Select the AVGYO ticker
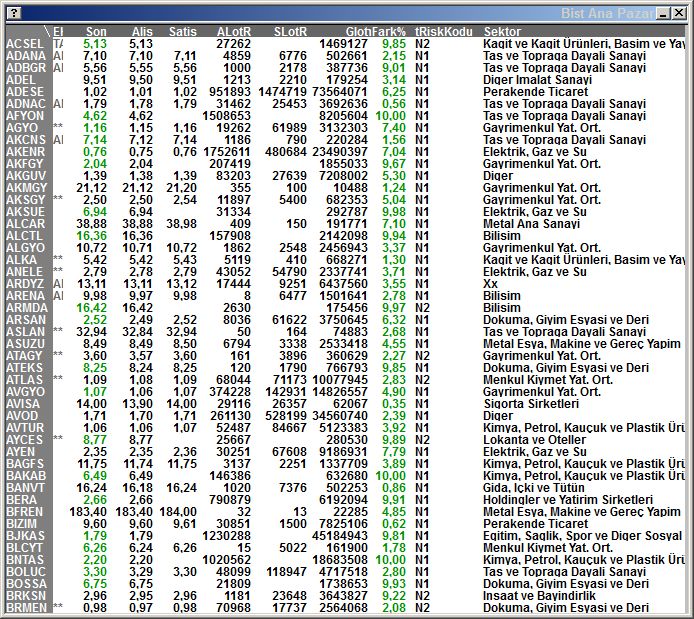The height and width of the screenshot is (619, 694). (x=26, y=392)
